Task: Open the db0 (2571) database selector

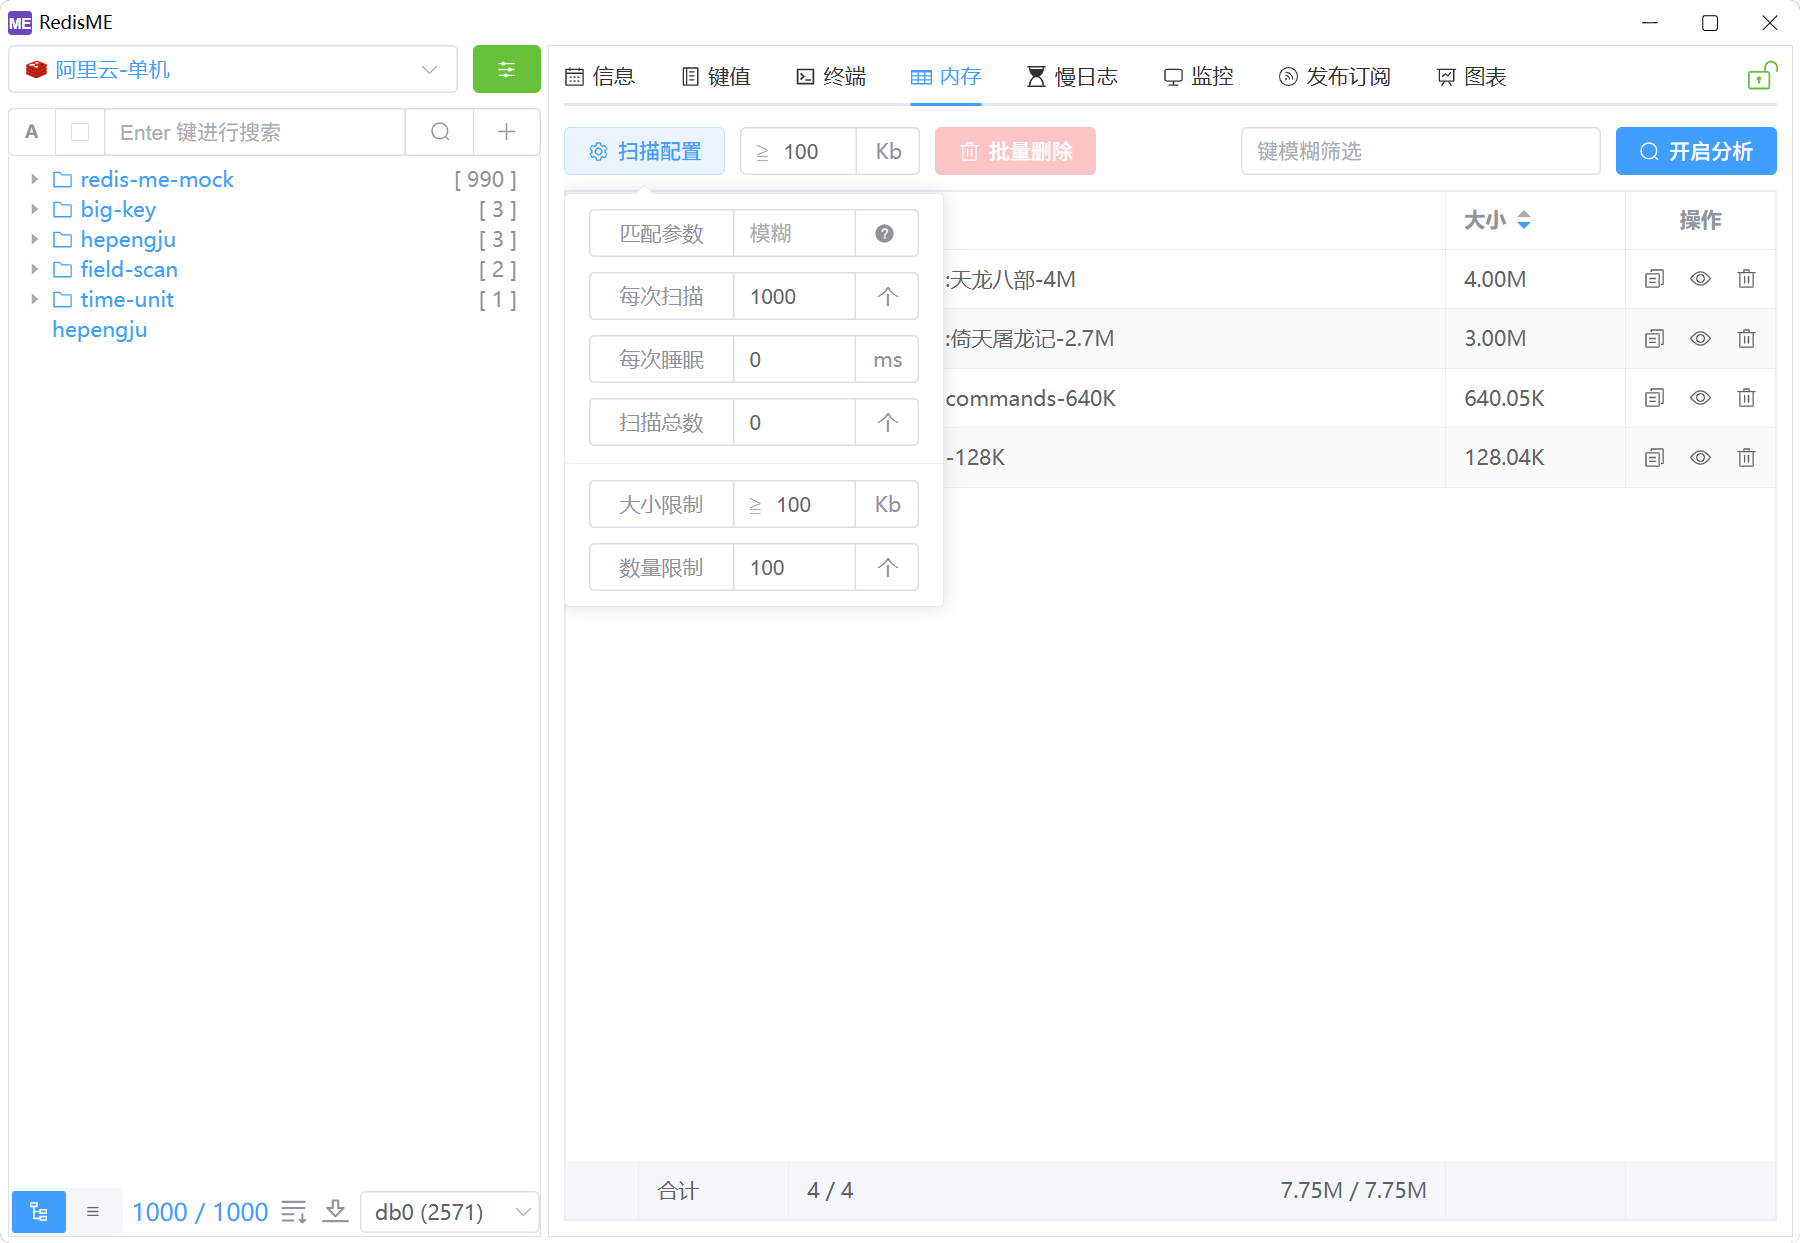Action: point(450,1212)
